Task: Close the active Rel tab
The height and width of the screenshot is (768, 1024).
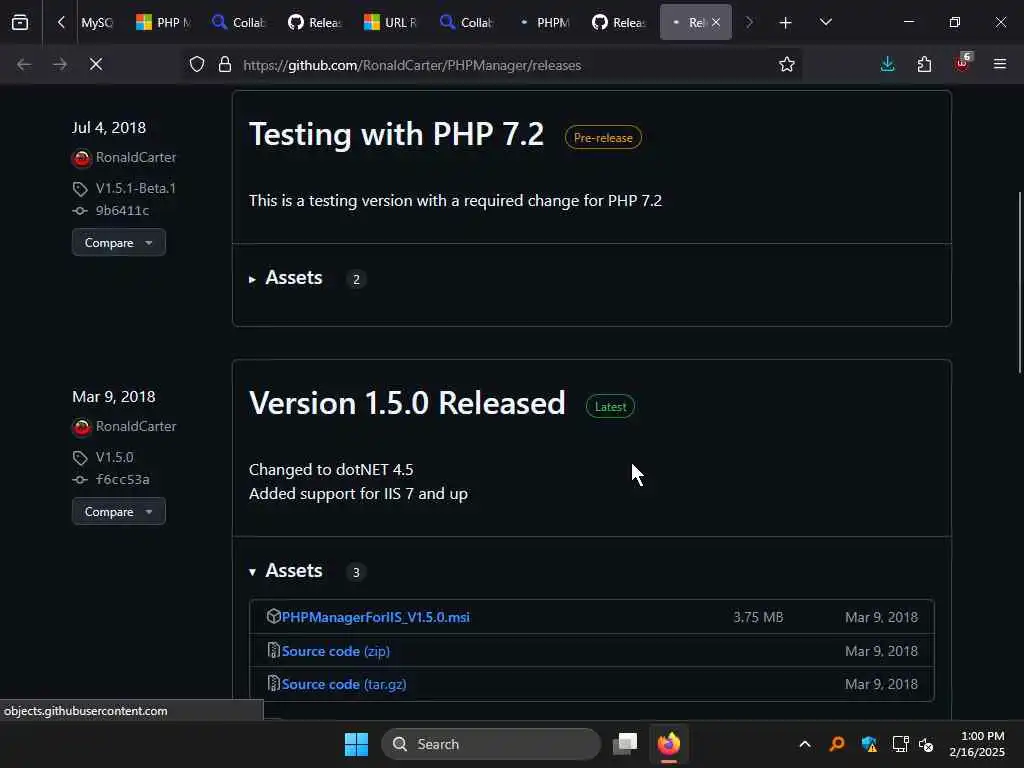Action: coord(716,22)
